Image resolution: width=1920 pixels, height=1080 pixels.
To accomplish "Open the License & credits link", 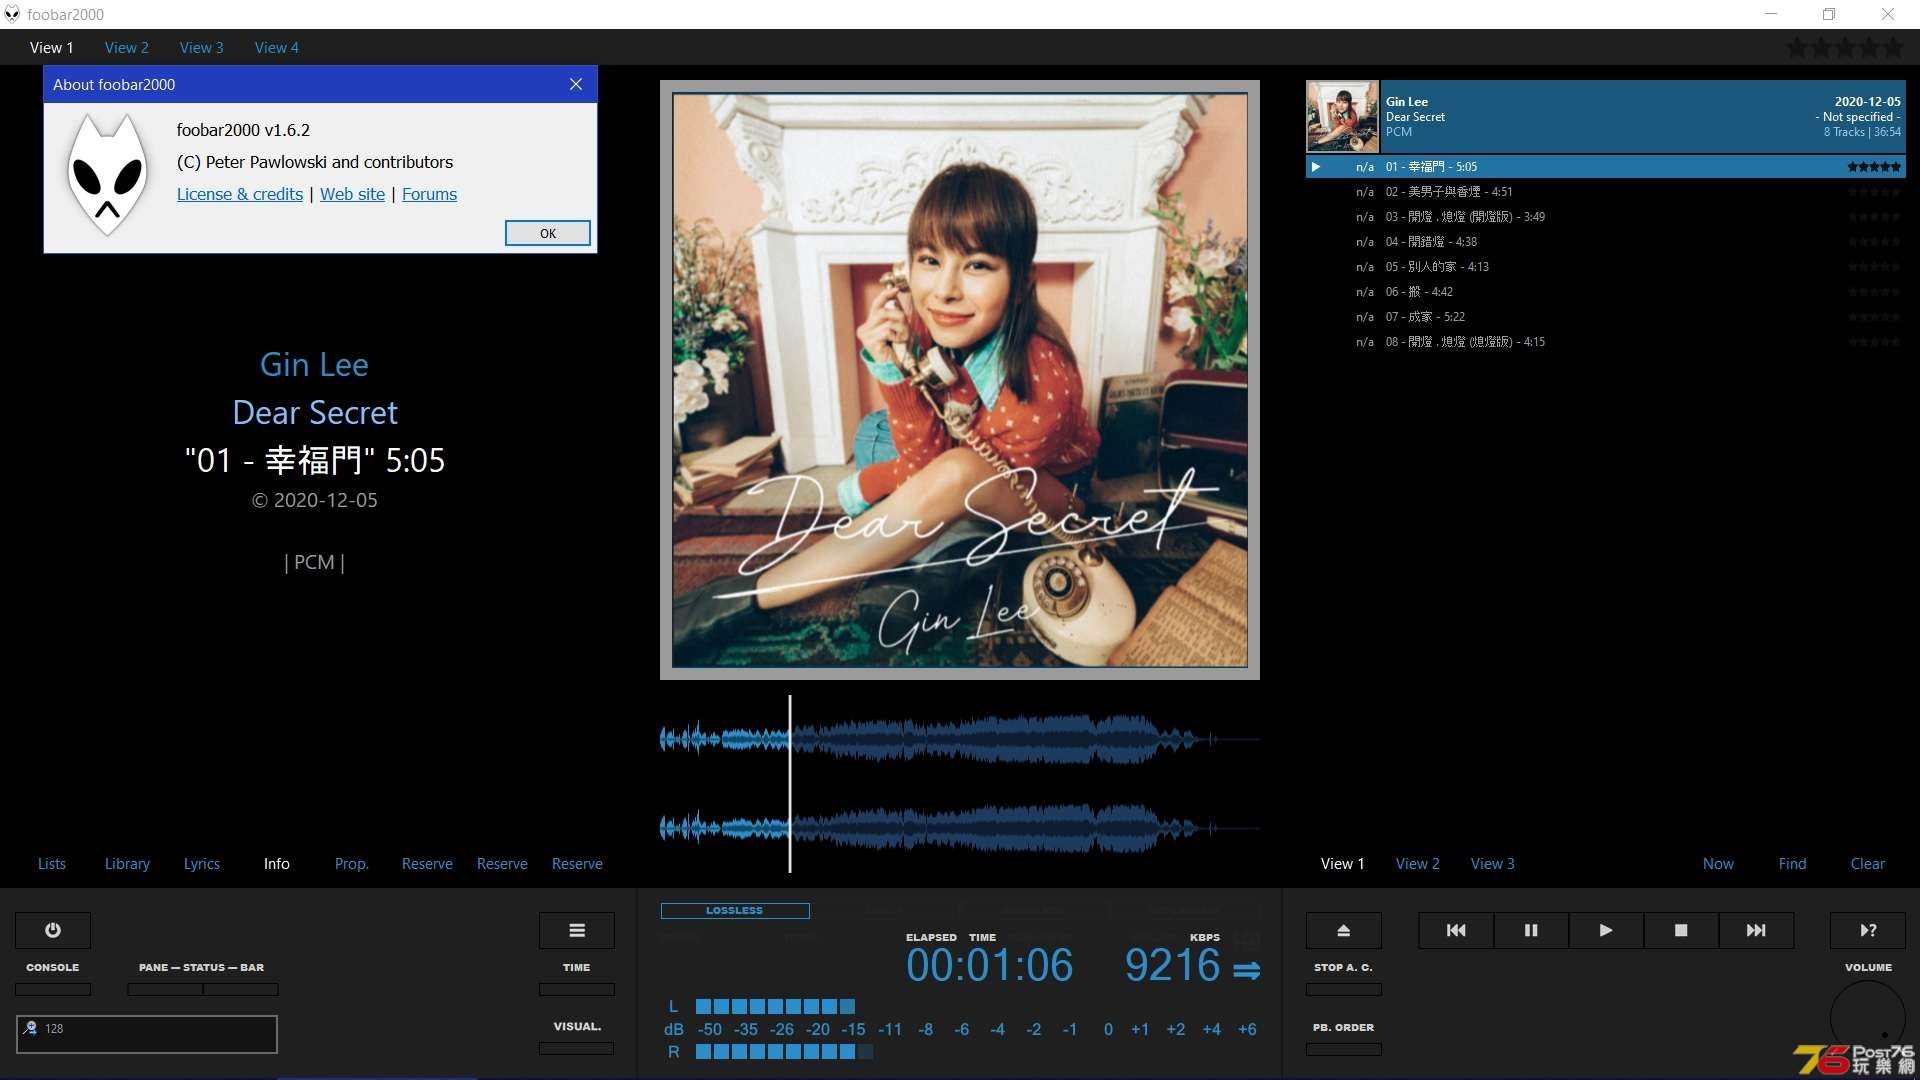I will (240, 194).
